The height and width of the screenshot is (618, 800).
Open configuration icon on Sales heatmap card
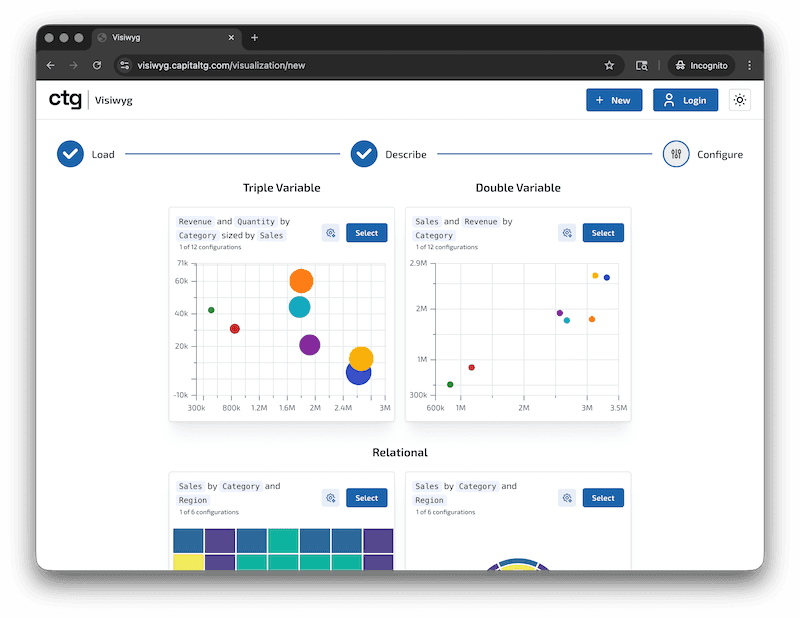(x=330, y=498)
